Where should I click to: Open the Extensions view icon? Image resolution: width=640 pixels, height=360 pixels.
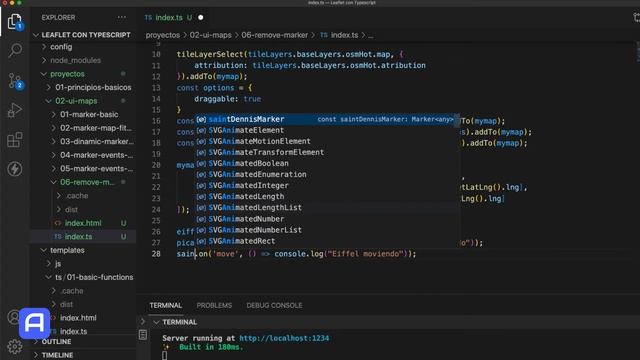point(15,140)
